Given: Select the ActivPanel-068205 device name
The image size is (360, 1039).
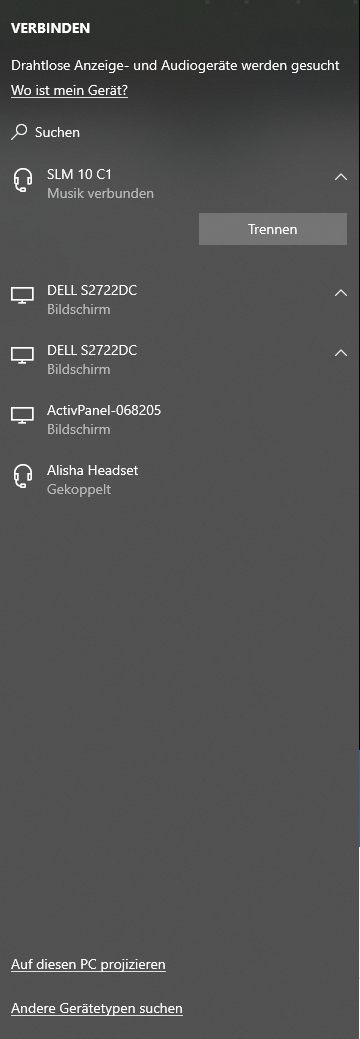Looking at the screenshot, I should point(104,410).
